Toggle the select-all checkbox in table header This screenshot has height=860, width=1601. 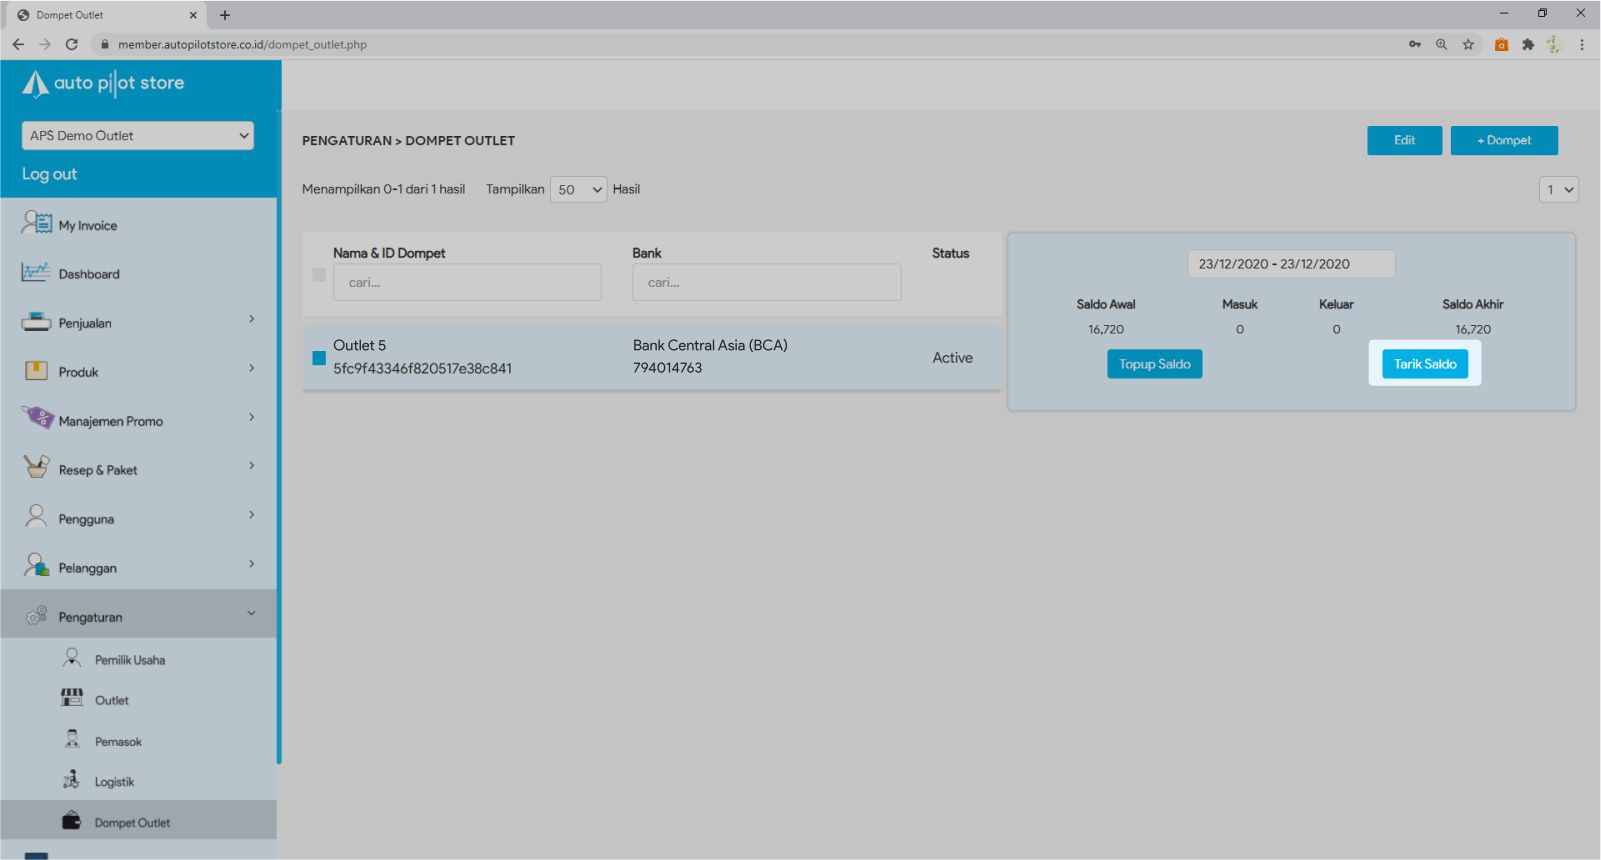[319, 275]
